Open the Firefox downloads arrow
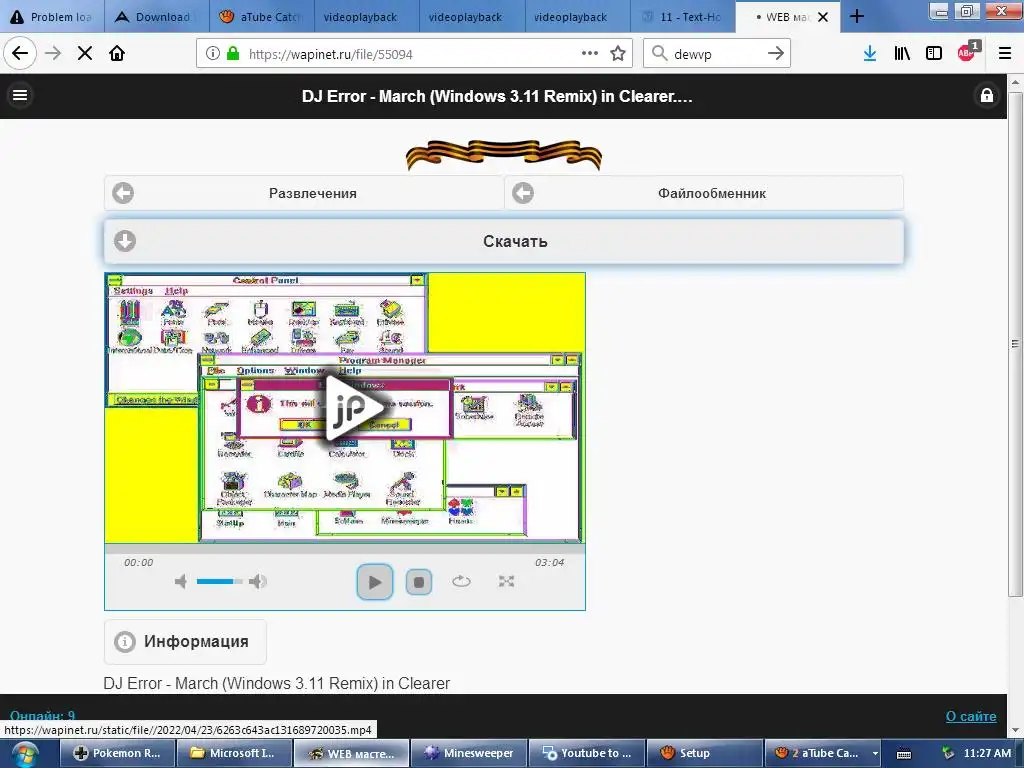The width and height of the screenshot is (1024, 768). tap(870, 54)
